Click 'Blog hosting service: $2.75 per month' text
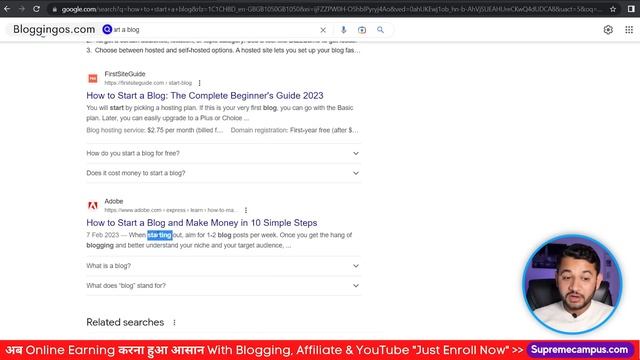640x360 pixels. click(x=154, y=130)
